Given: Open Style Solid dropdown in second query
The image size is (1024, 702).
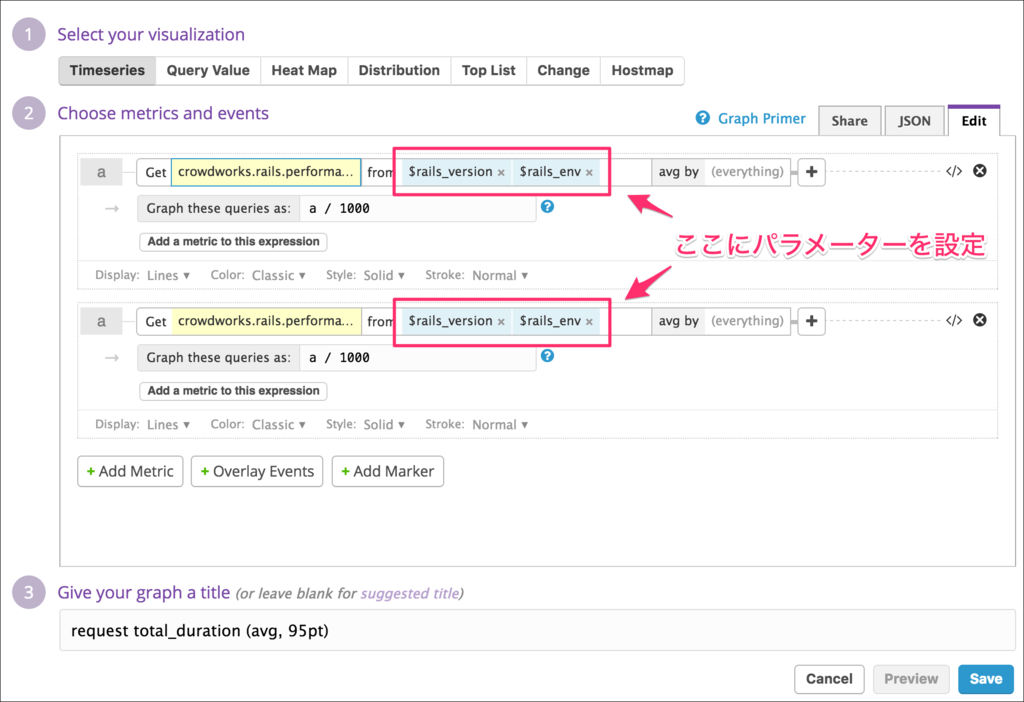Looking at the screenshot, I should click(384, 424).
